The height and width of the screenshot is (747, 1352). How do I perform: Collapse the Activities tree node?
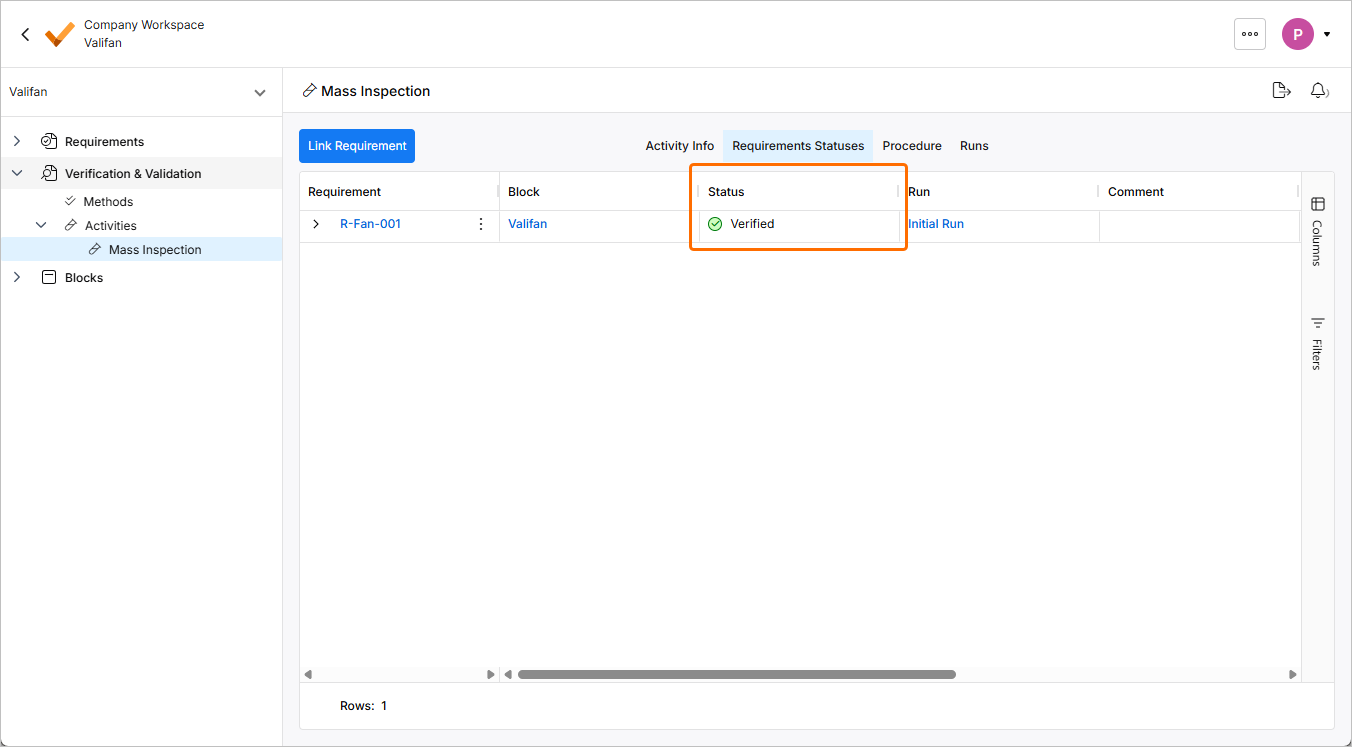point(41,226)
